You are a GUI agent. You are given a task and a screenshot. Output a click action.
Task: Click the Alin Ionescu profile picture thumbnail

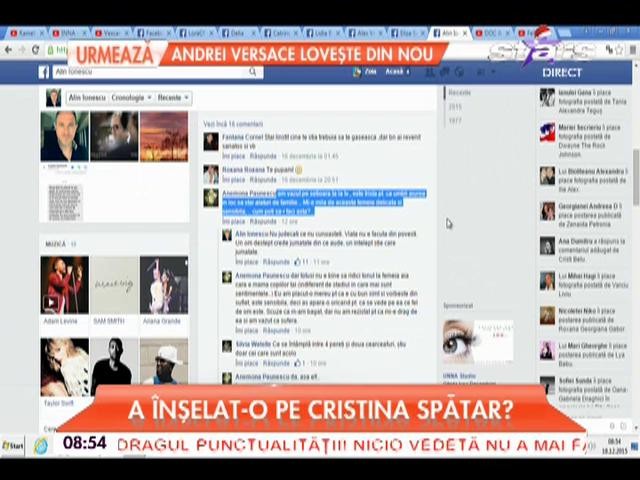coord(53,98)
